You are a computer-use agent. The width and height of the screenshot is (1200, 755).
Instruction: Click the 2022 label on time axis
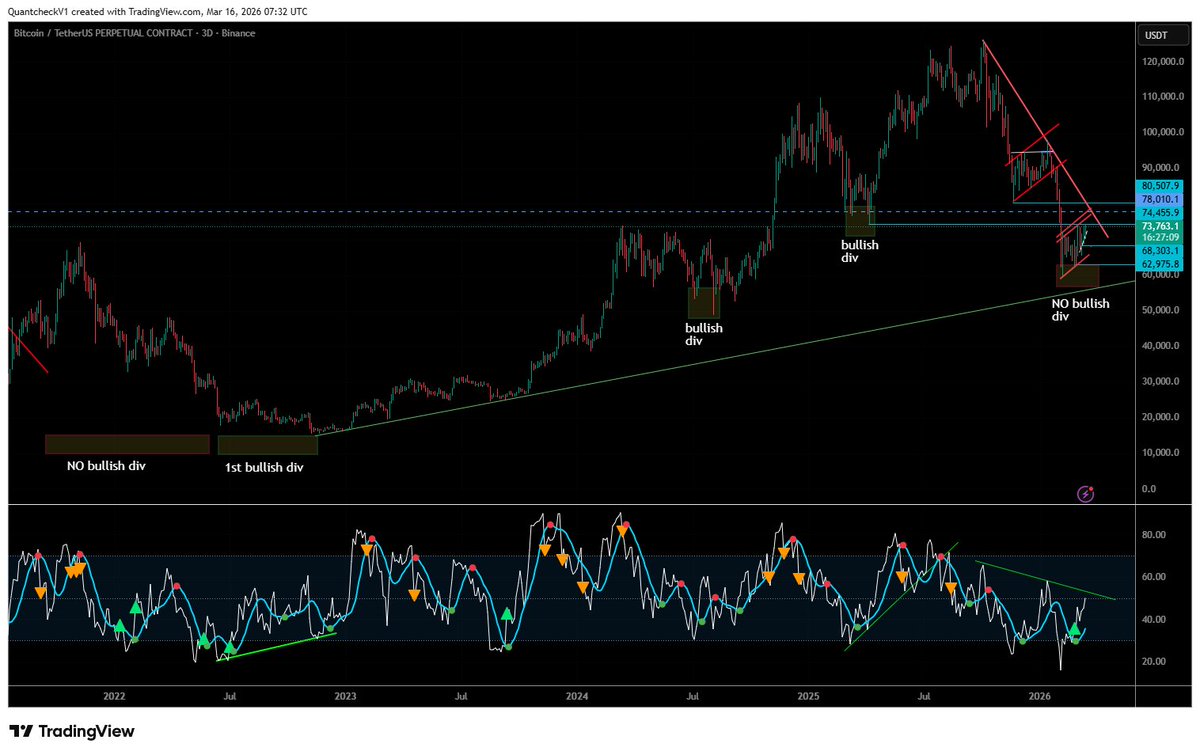114,694
